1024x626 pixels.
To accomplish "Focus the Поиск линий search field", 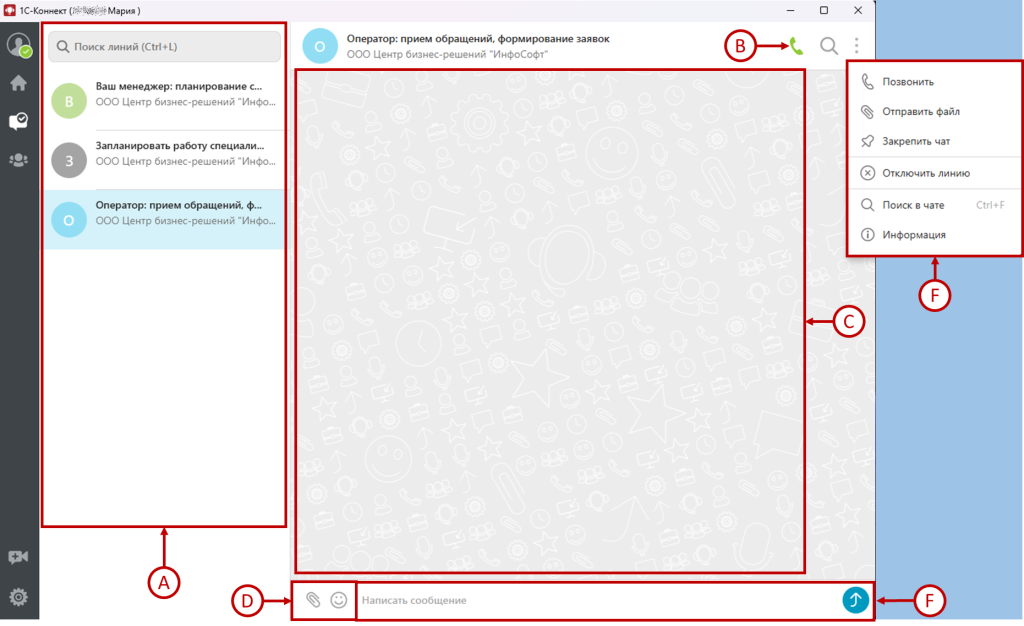I will pos(165,46).
